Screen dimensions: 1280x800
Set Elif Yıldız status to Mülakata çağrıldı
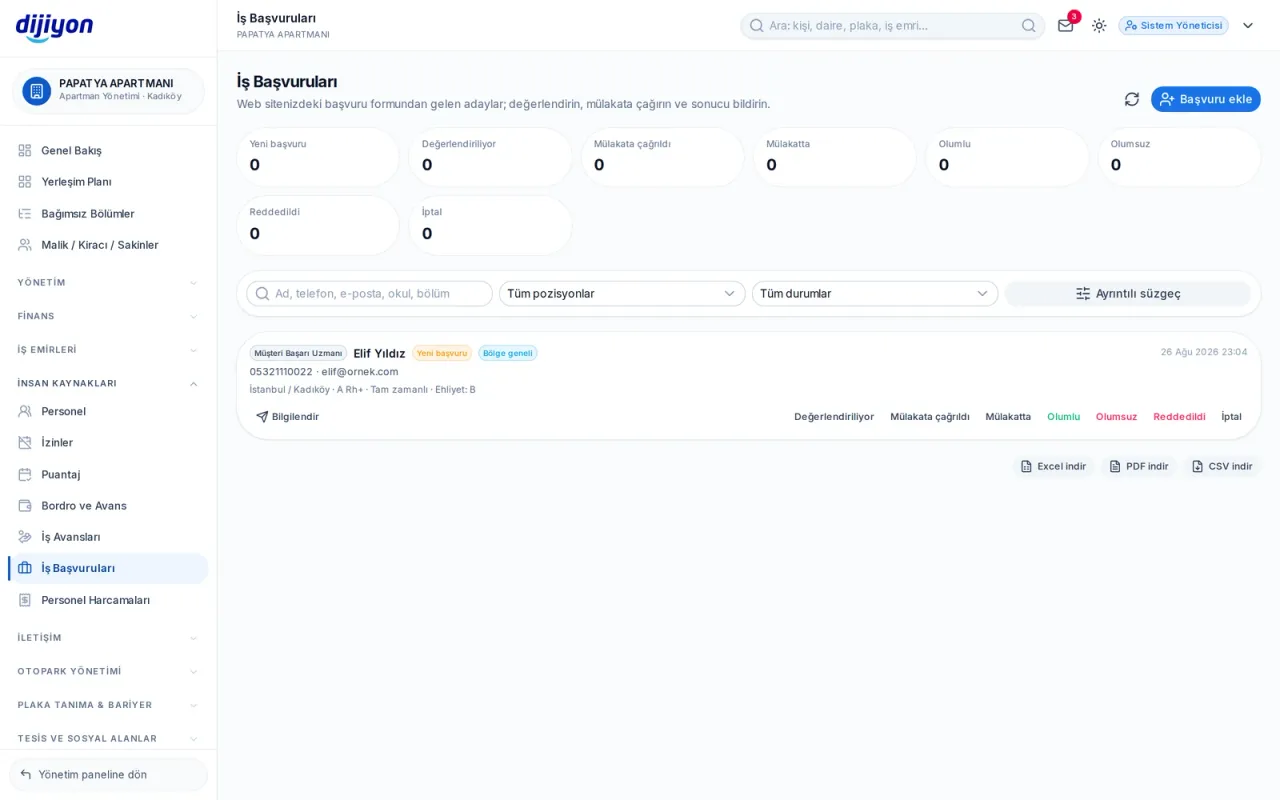(930, 417)
